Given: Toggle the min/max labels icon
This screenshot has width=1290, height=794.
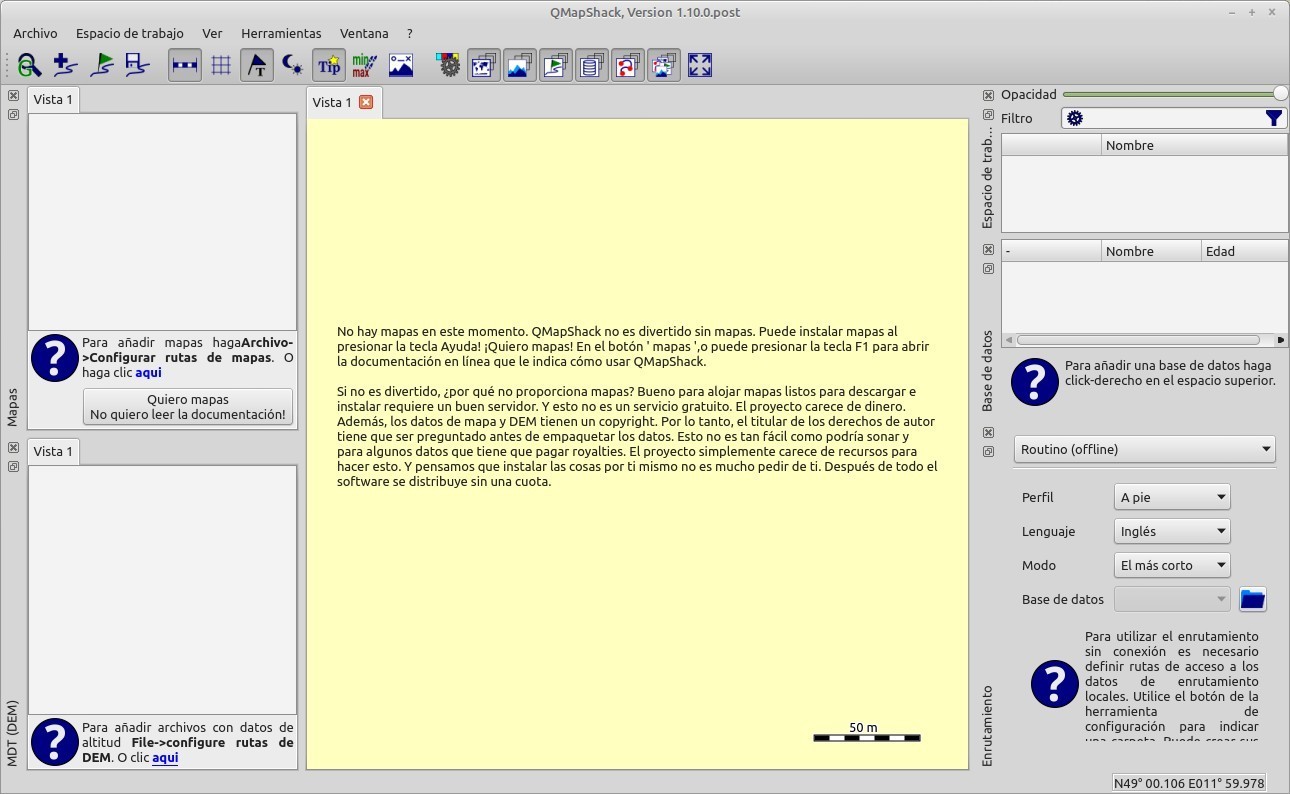Looking at the screenshot, I should (365, 66).
